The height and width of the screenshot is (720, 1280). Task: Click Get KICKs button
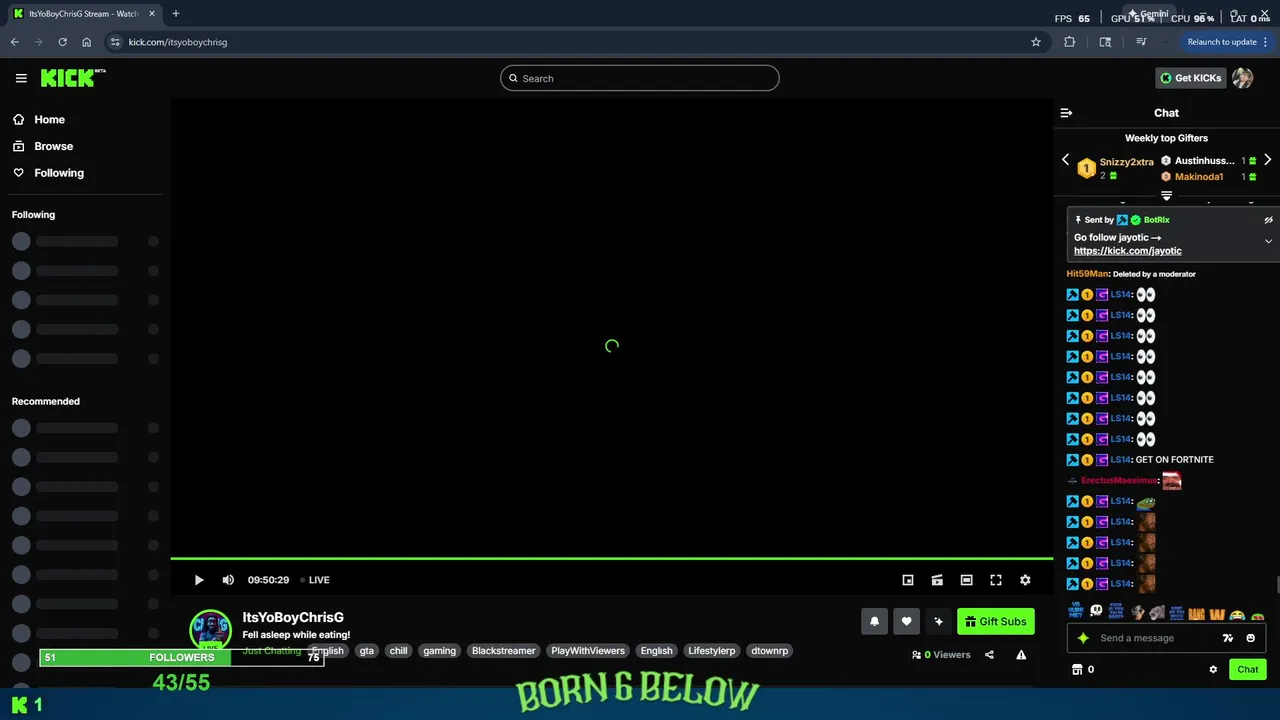tap(1190, 78)
